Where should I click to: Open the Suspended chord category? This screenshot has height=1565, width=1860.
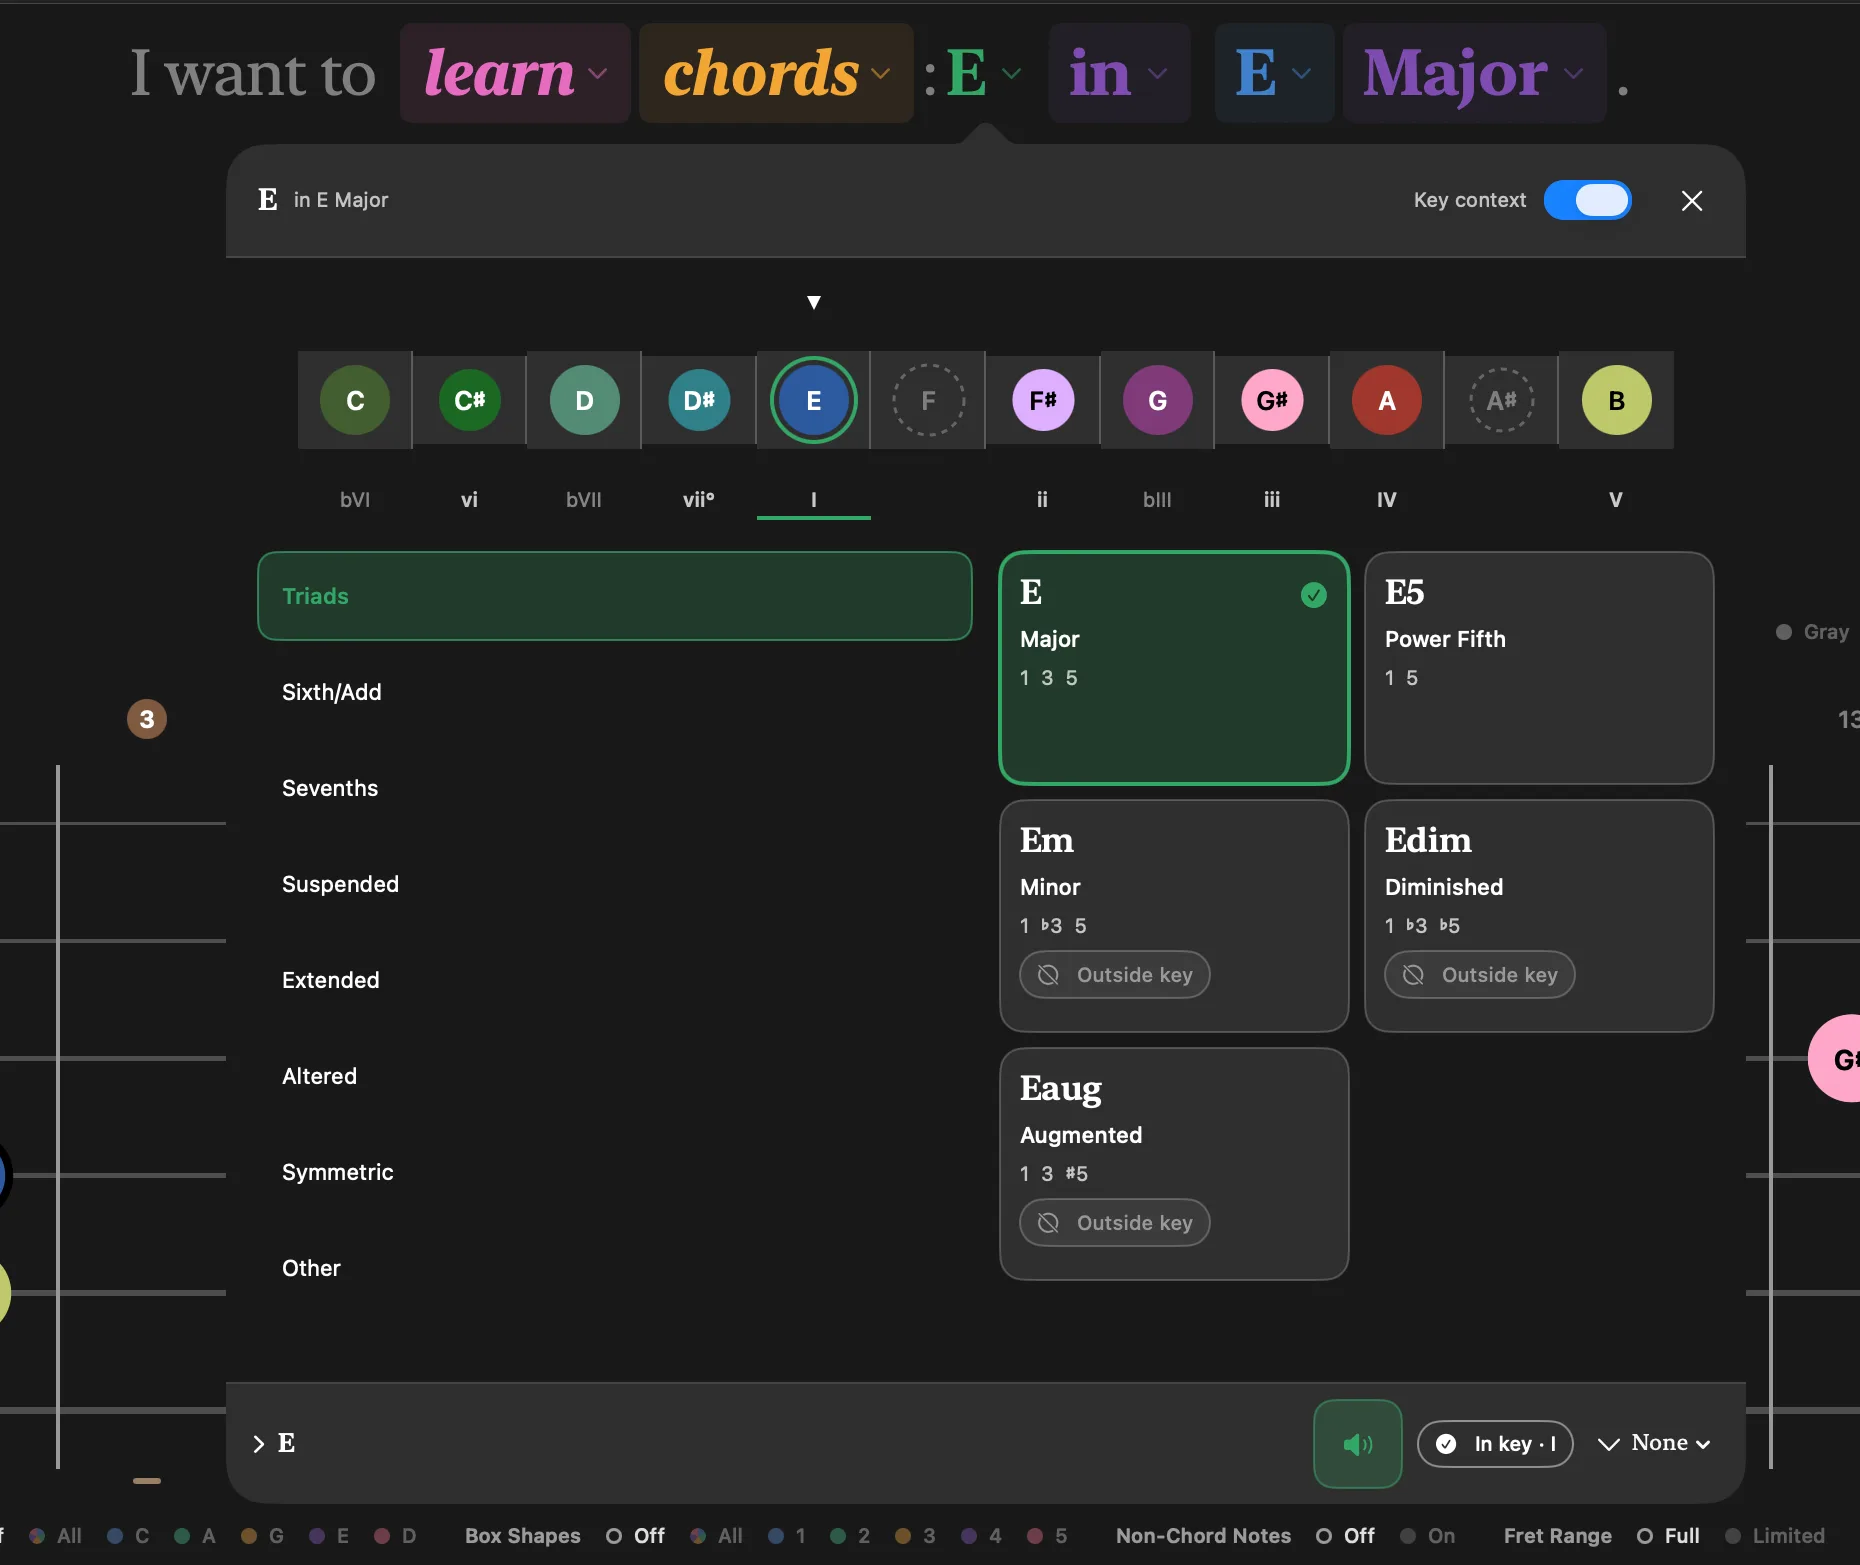coord(340,884)
